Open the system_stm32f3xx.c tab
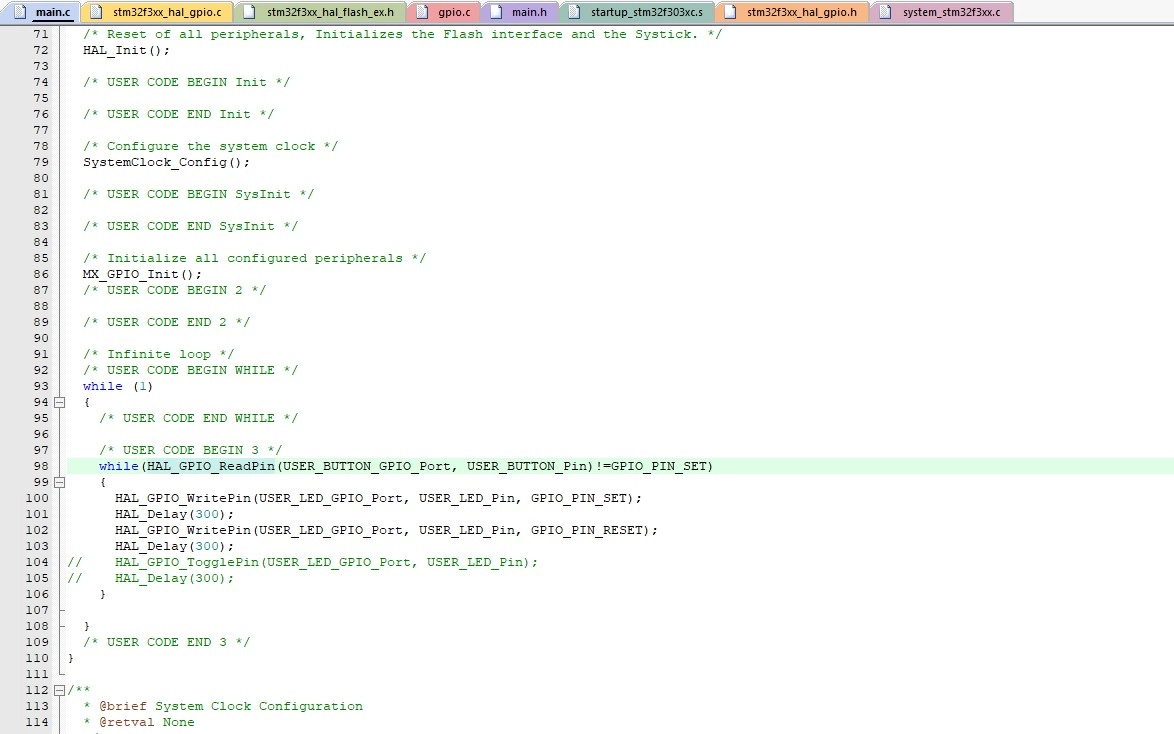This screenshot has width=1174, height=734. pyautogui.click(x=941, y=12)
